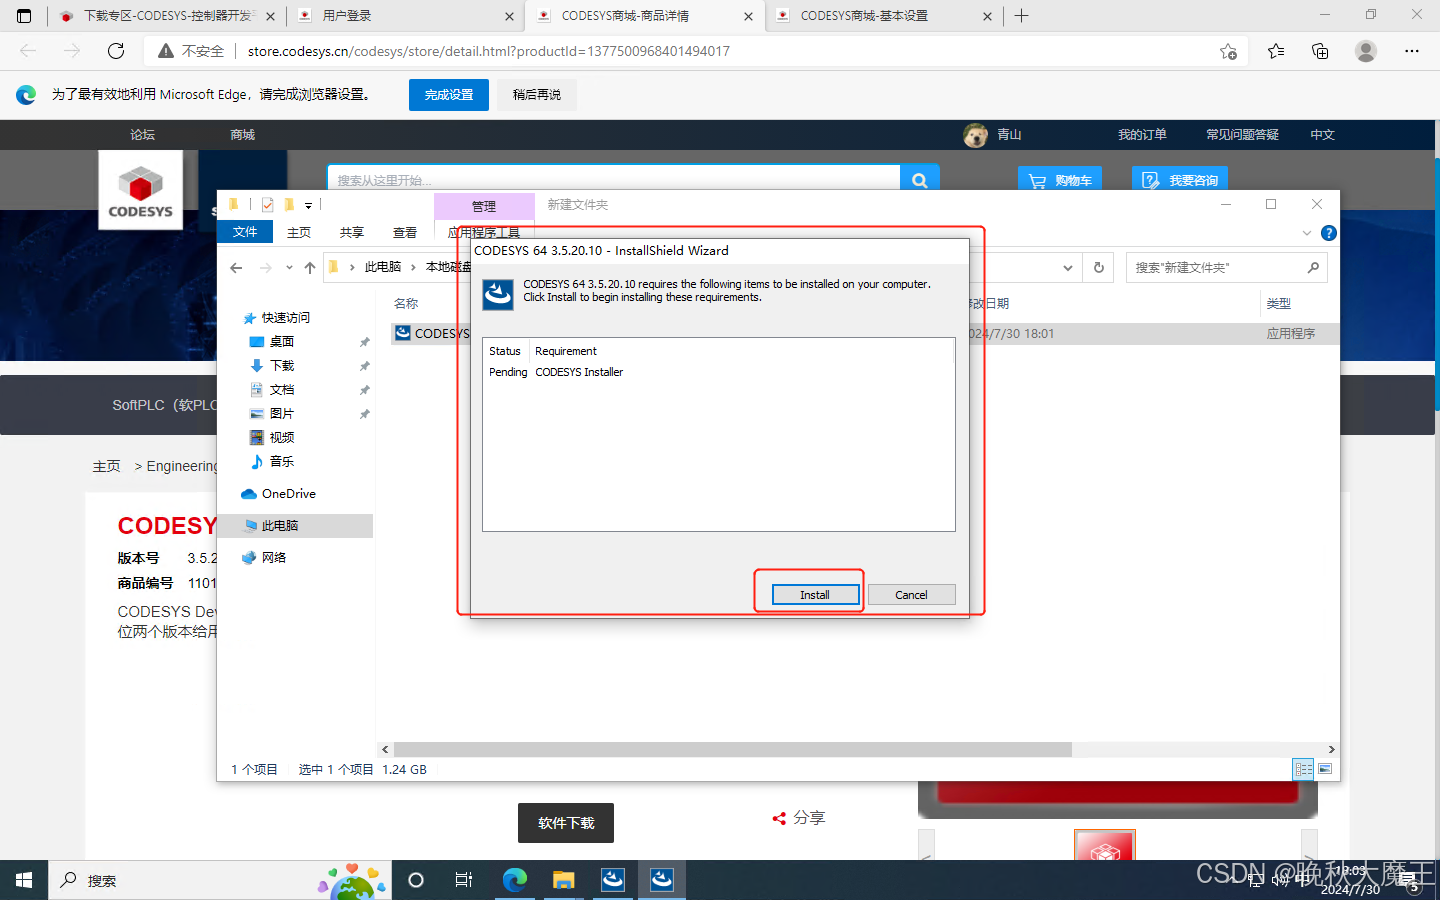Switch to large icons view in status bar
The image size is (1440, 900).
(1325, 769)
